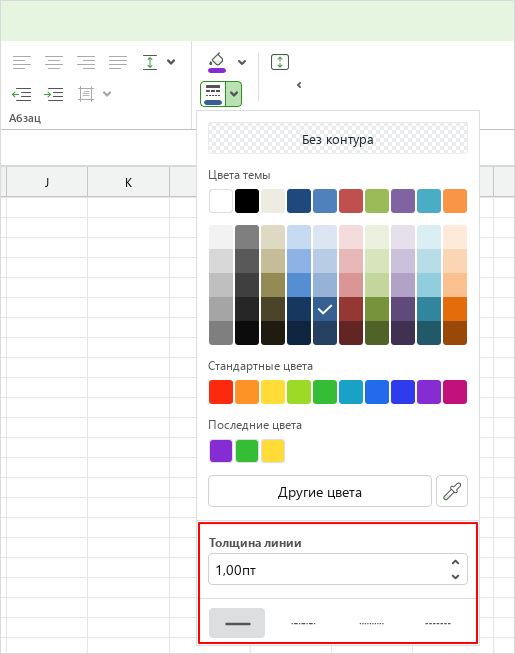Pick a color with the eyedropper
Viewport: 515px width, 654px height.
point(452,491)
